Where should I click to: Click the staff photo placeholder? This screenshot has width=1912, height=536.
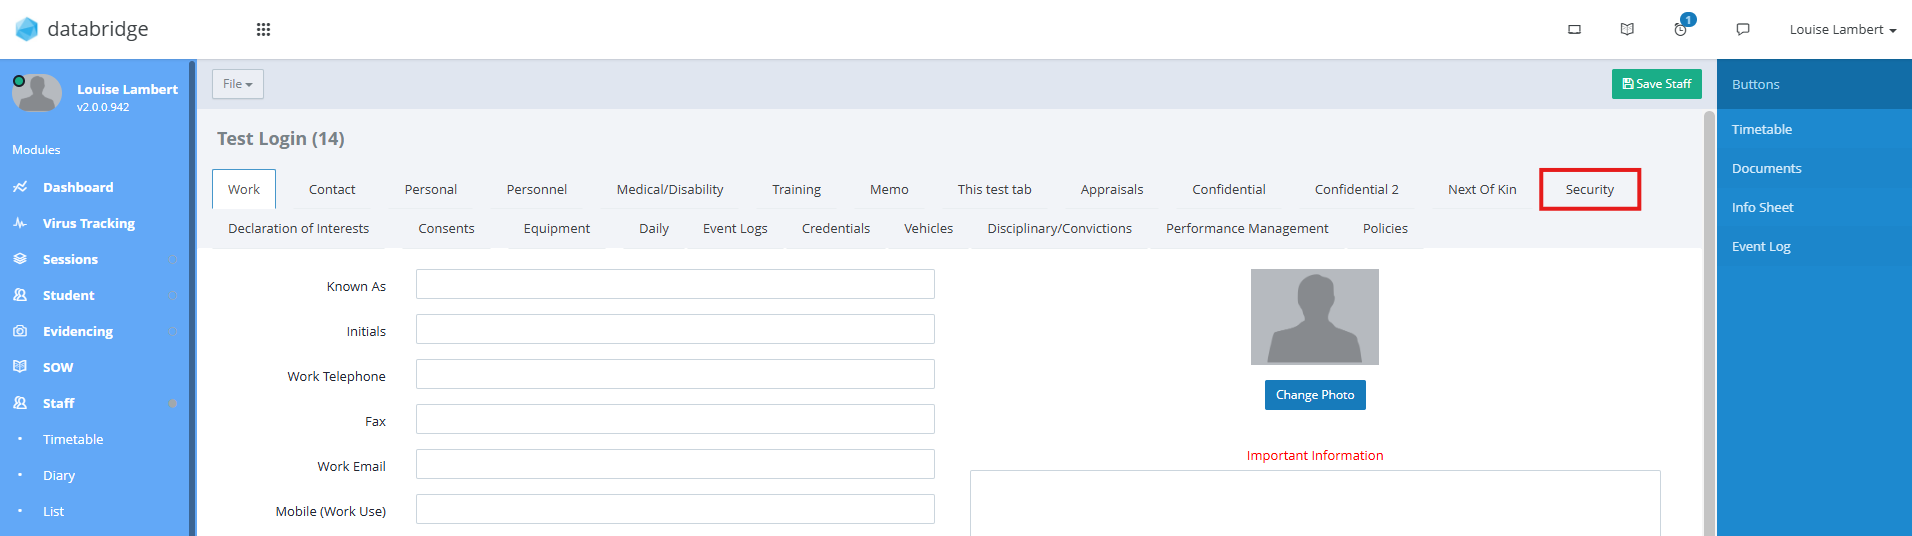pos(1315,317)
